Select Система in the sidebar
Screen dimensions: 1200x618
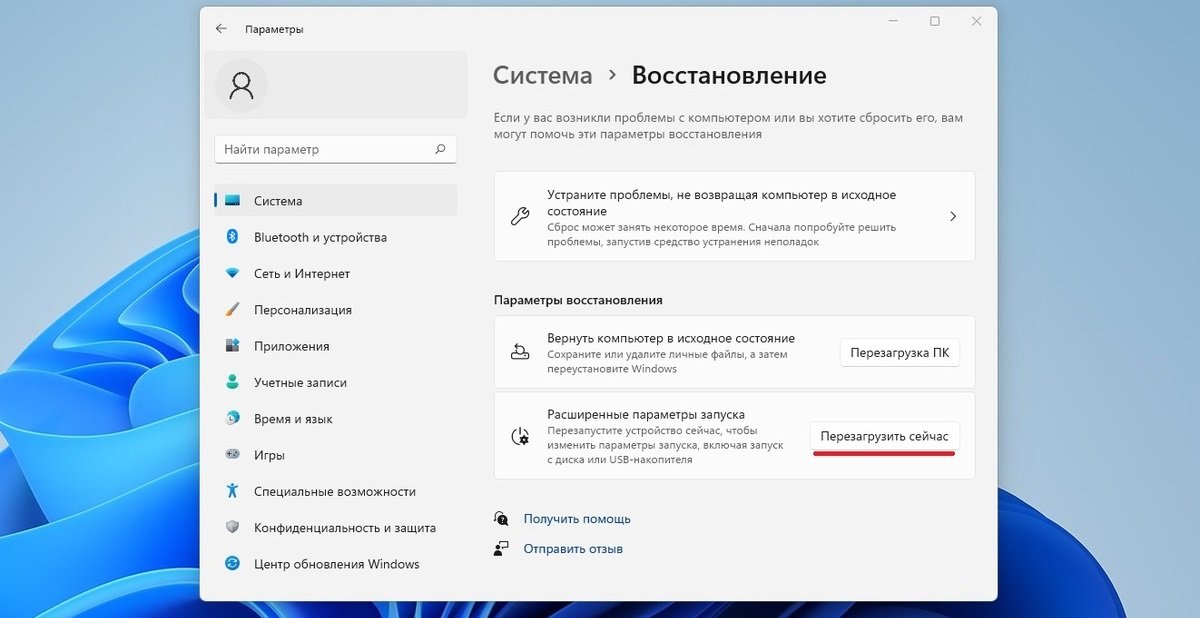pos(335,201)
